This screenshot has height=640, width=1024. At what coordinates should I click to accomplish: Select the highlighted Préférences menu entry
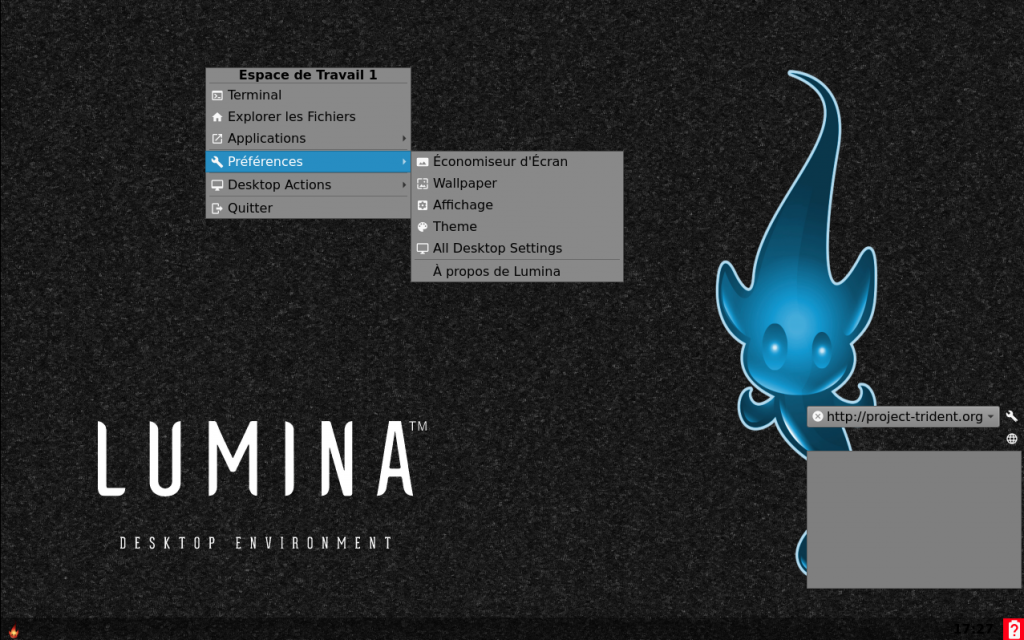(265, 161)
